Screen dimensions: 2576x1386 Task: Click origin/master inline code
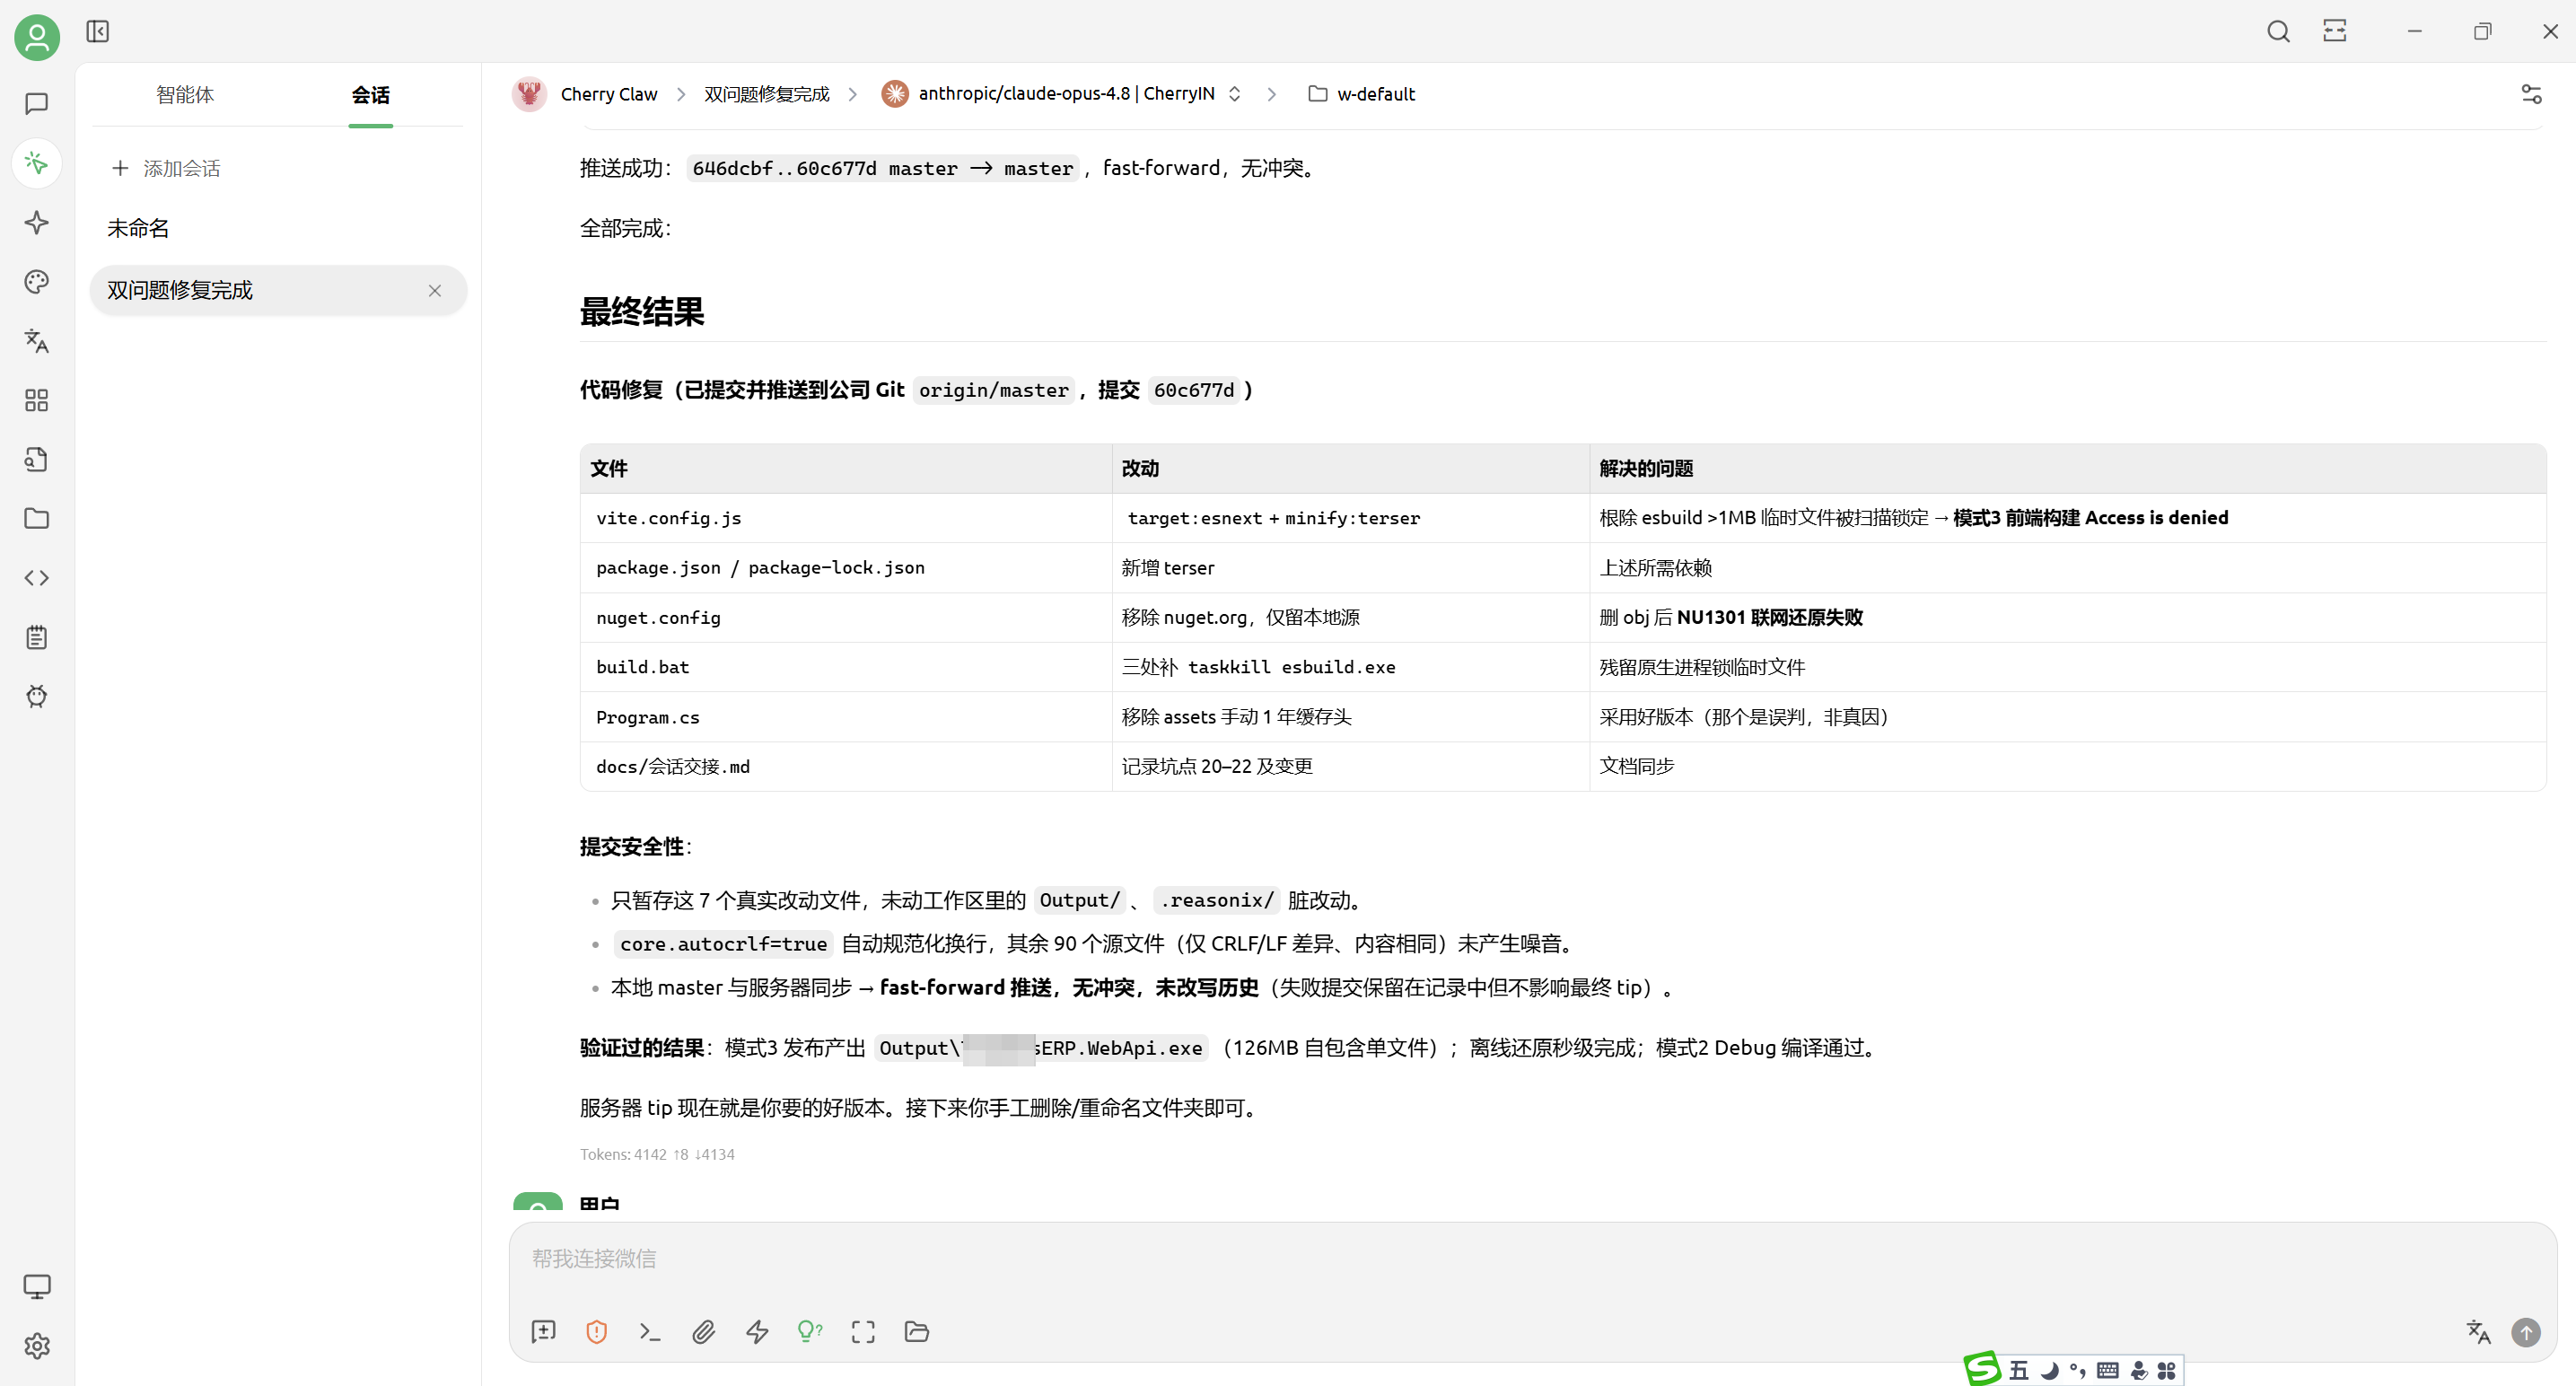993,390
